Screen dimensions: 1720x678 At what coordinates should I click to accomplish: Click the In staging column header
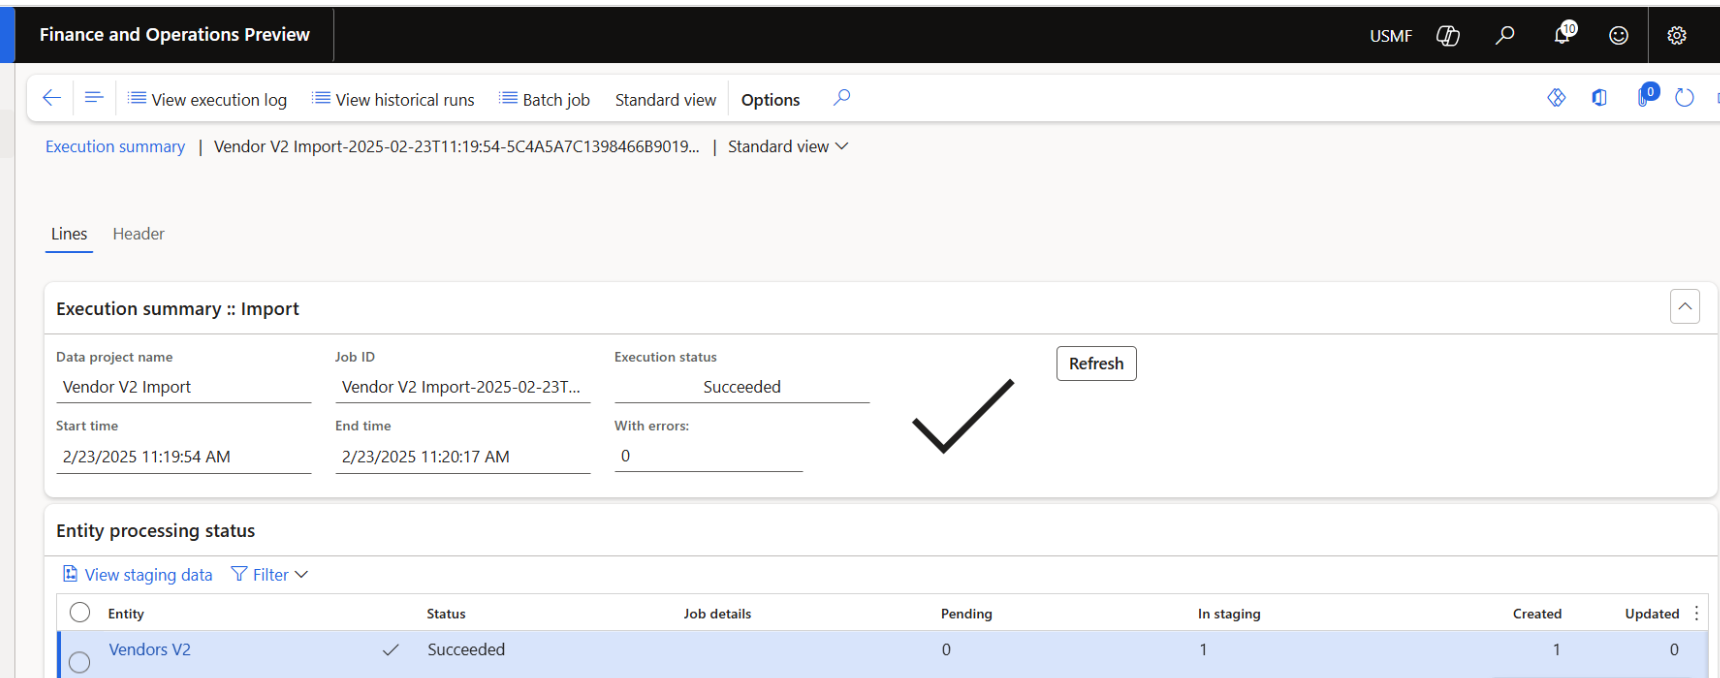pyautogui.click(x=1229, y=613)
